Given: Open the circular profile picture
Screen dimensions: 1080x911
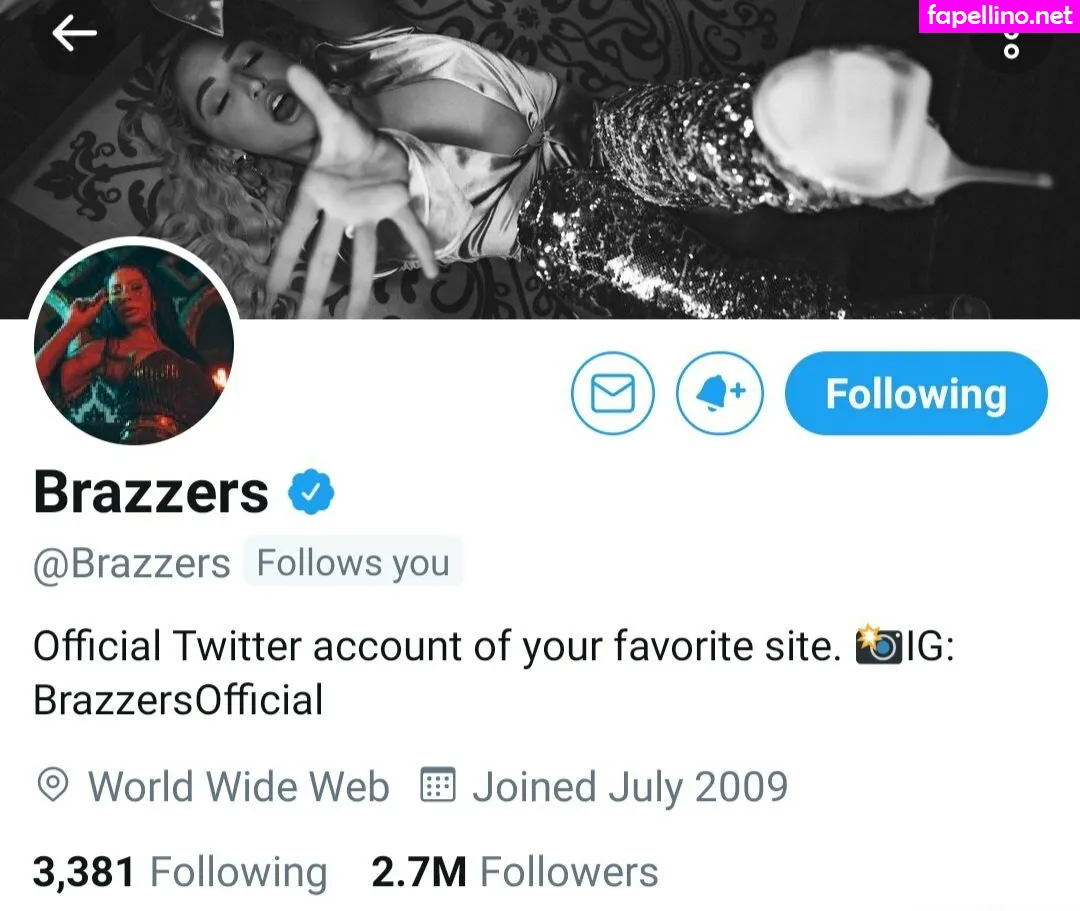Looking at the screenshot, I should pyautogui.click(x=134, y=344).
